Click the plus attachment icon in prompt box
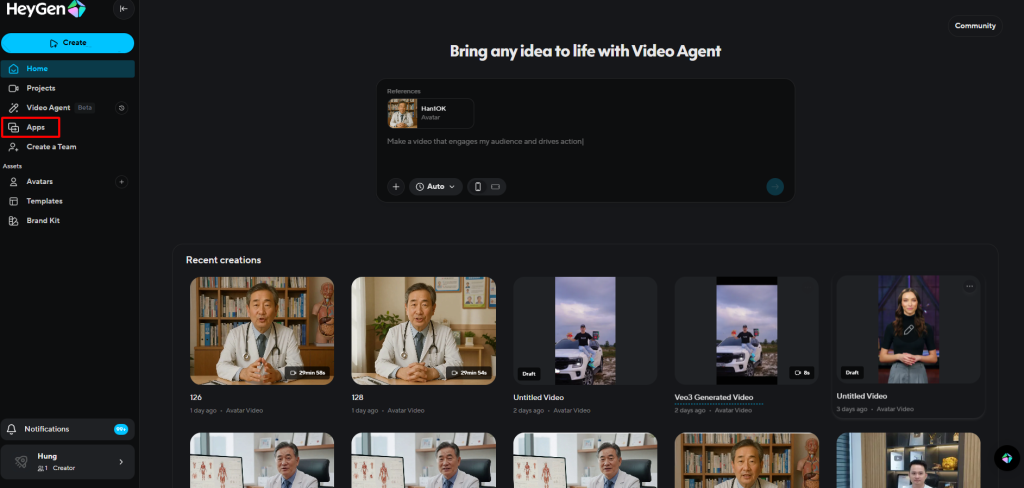The image size is (1024, 488). tap(395, 186)
